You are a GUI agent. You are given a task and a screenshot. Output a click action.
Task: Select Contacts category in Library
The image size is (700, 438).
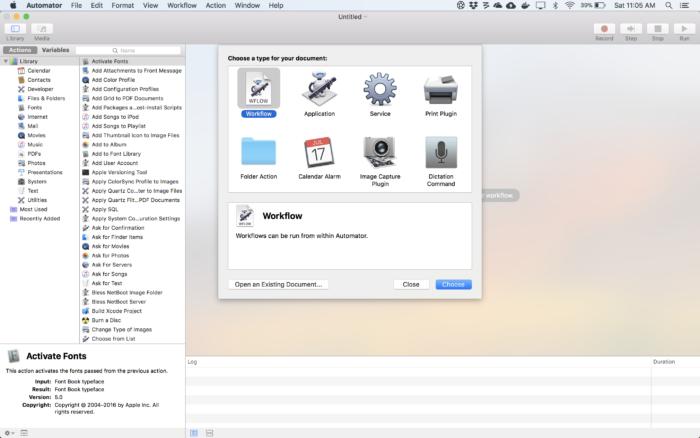click(x=39, y=80)
